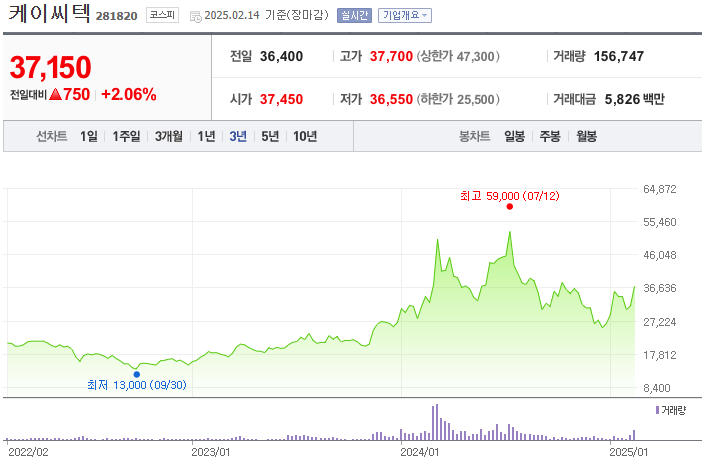Click the 전일 value 36,400
Screen dimensions: 702x459
[x=282, y=56]
